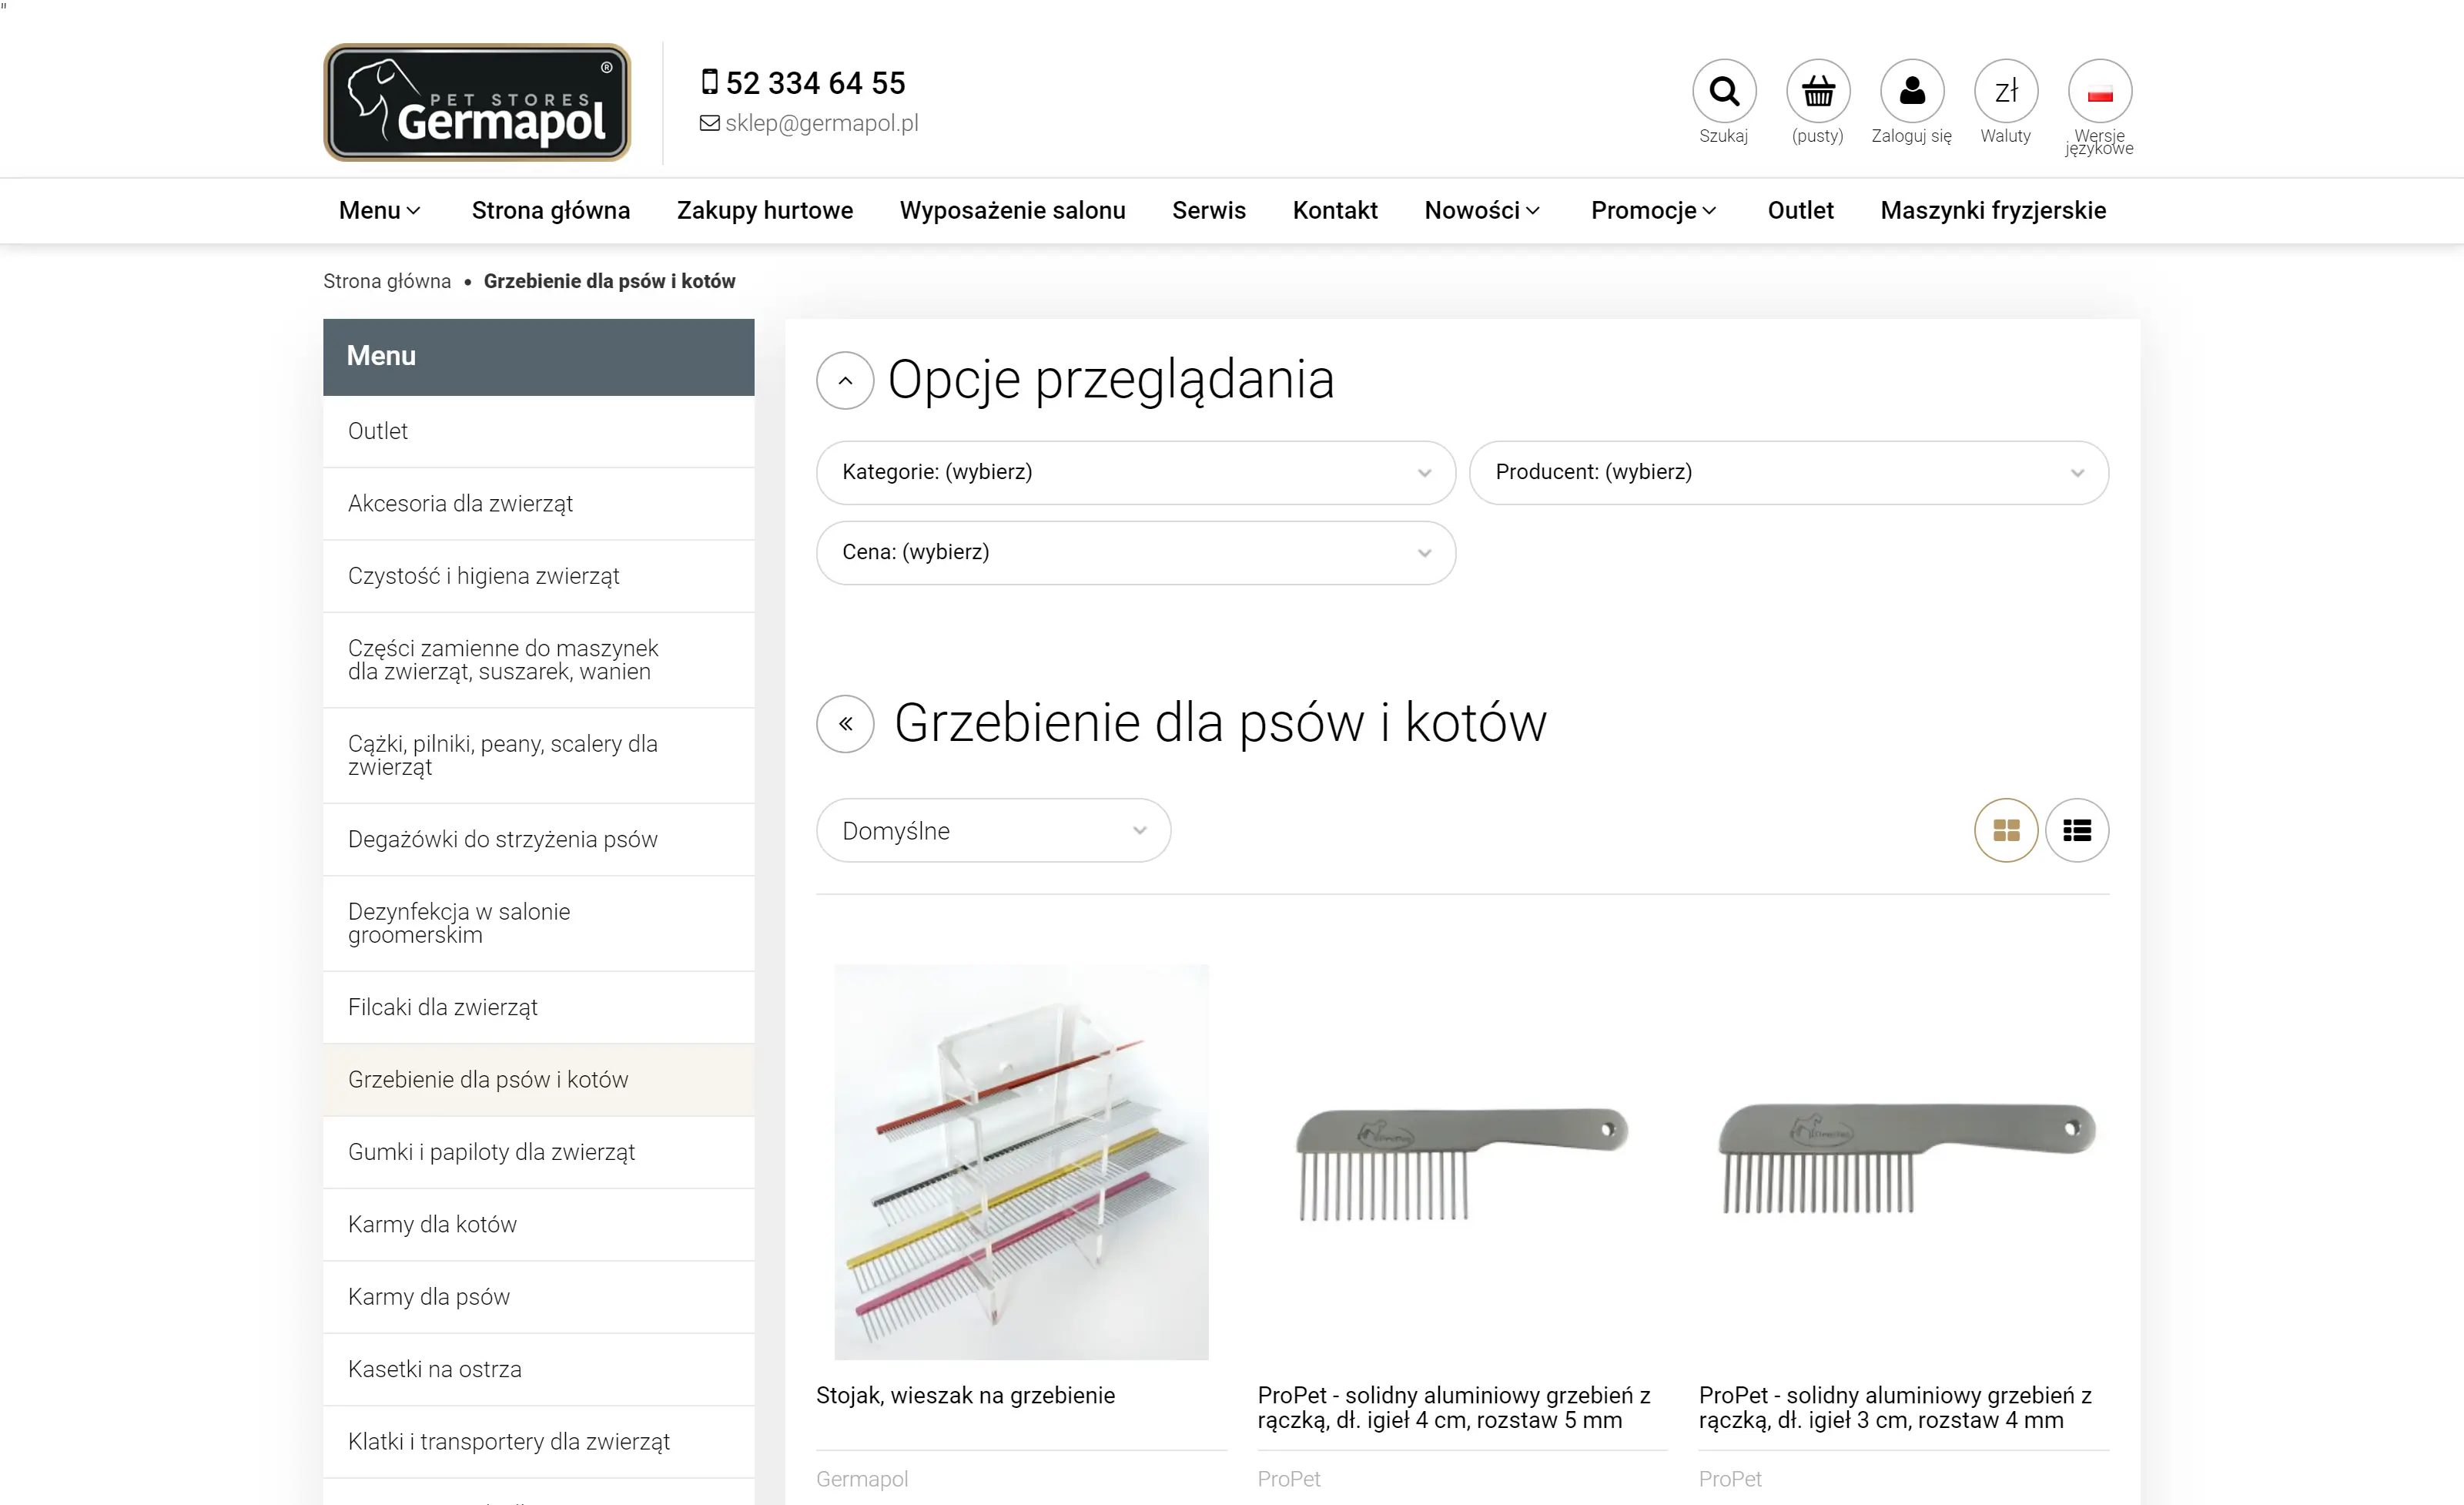Open Kontakt menu item
2464x1505 pixels.
tap(1335, 211)
